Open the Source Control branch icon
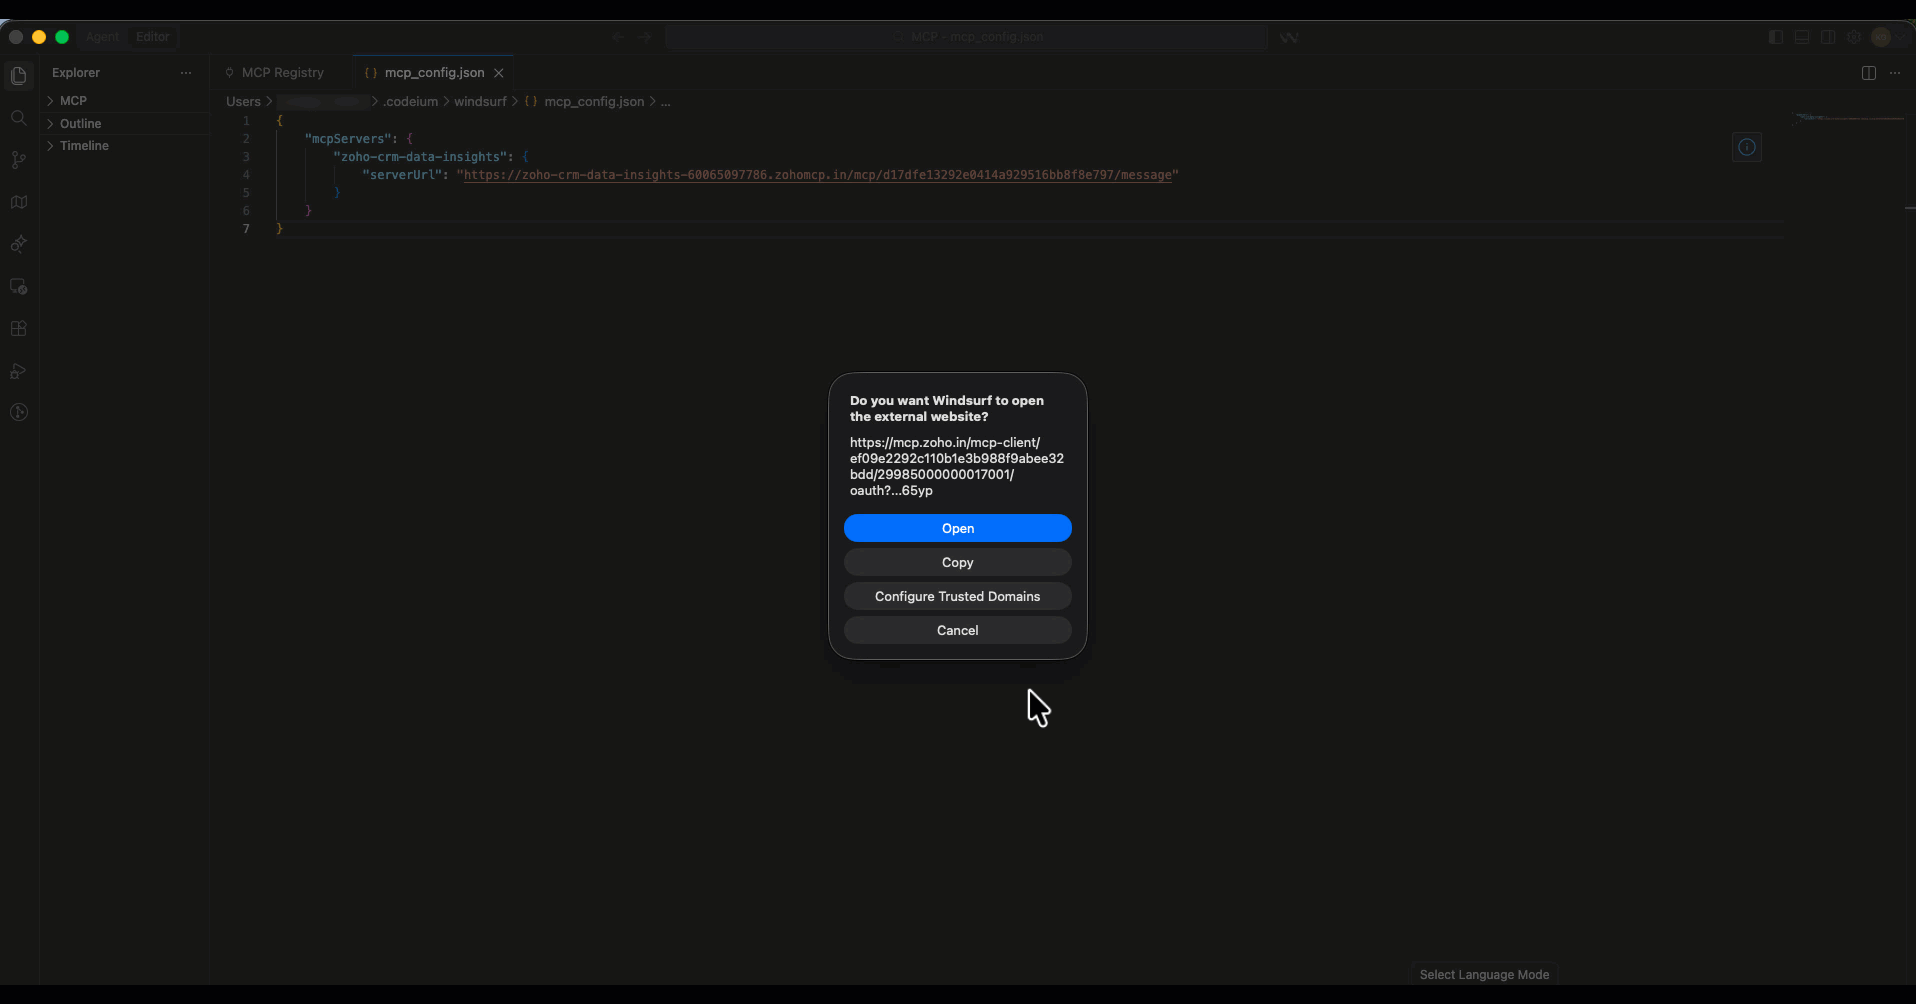1916x1004 pixels. click(19, 160)
